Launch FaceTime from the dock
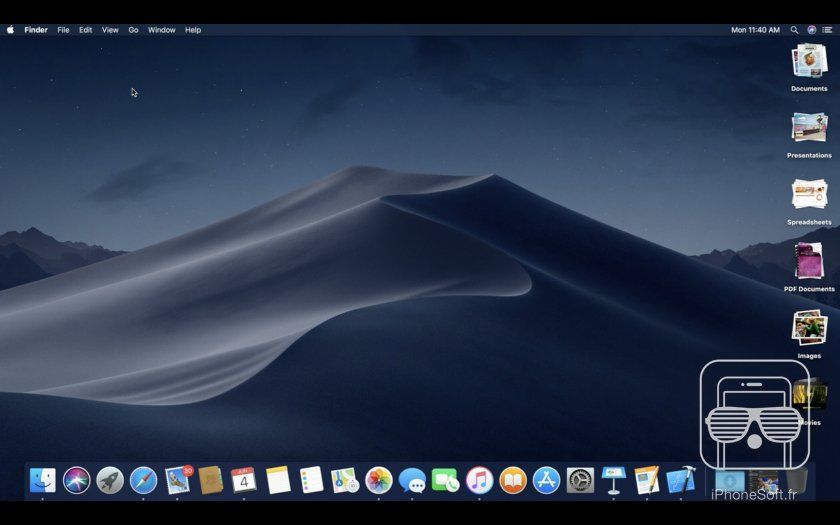This screenshot has height=525, width=840. (445, 481)
